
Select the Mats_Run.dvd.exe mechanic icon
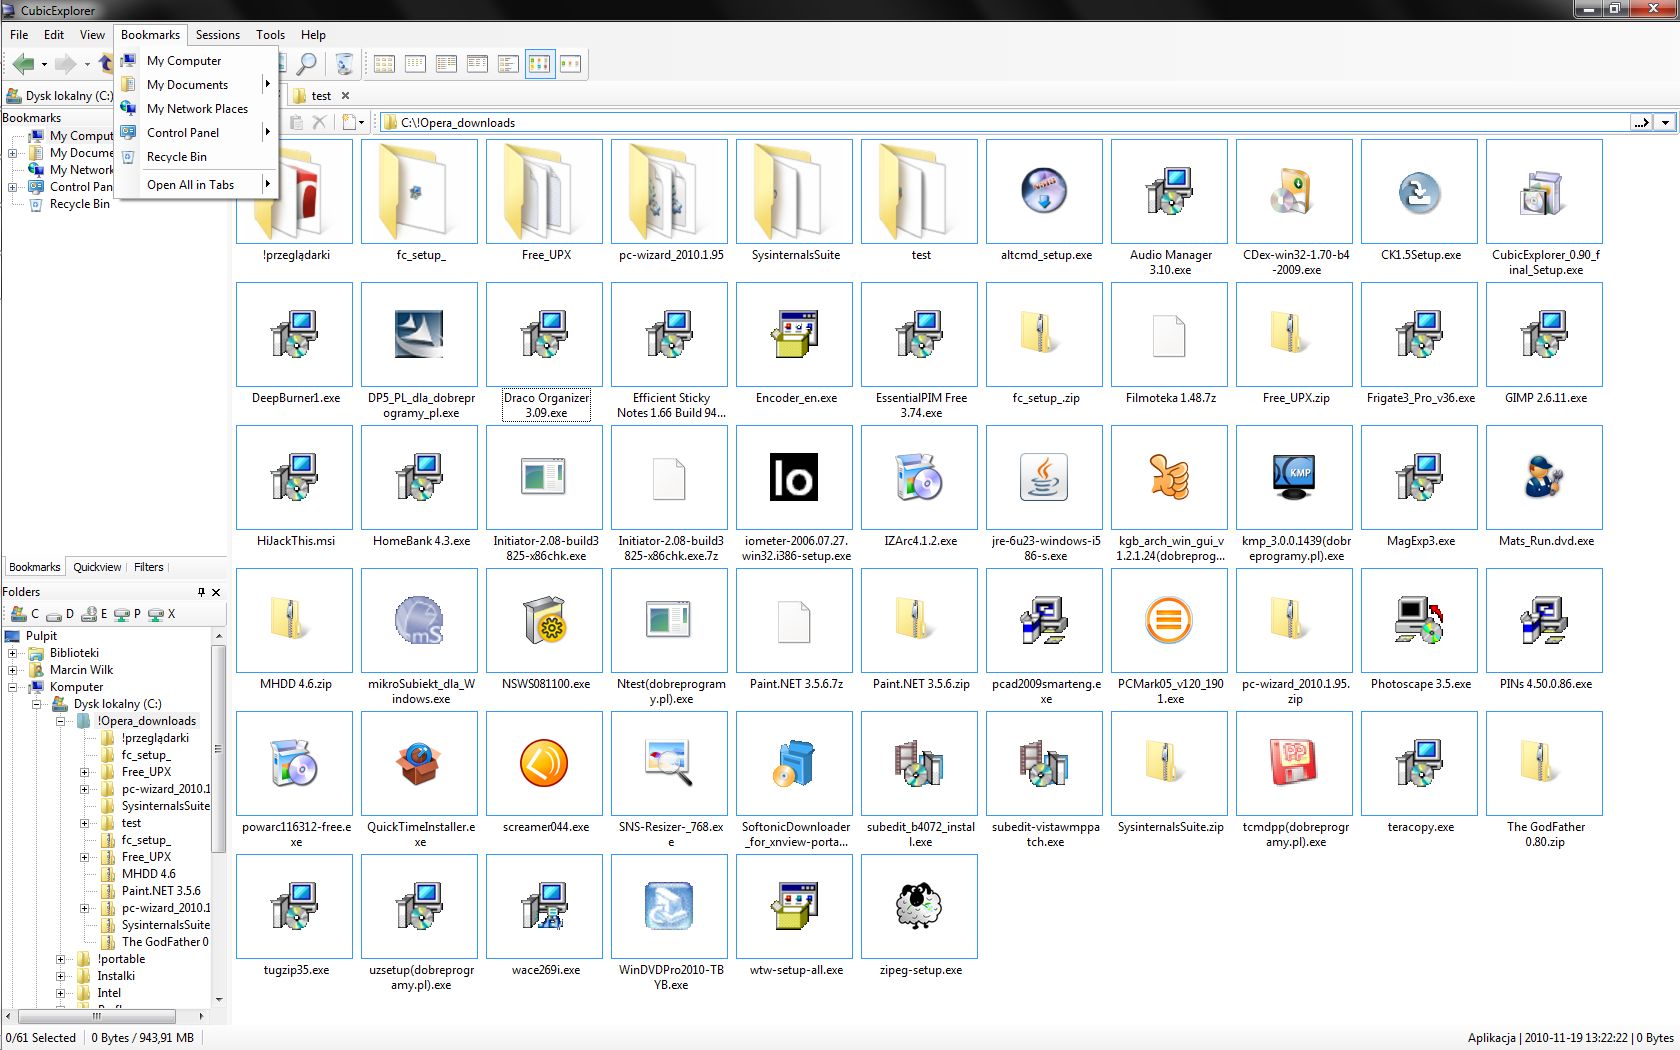tap(1544, 477)
